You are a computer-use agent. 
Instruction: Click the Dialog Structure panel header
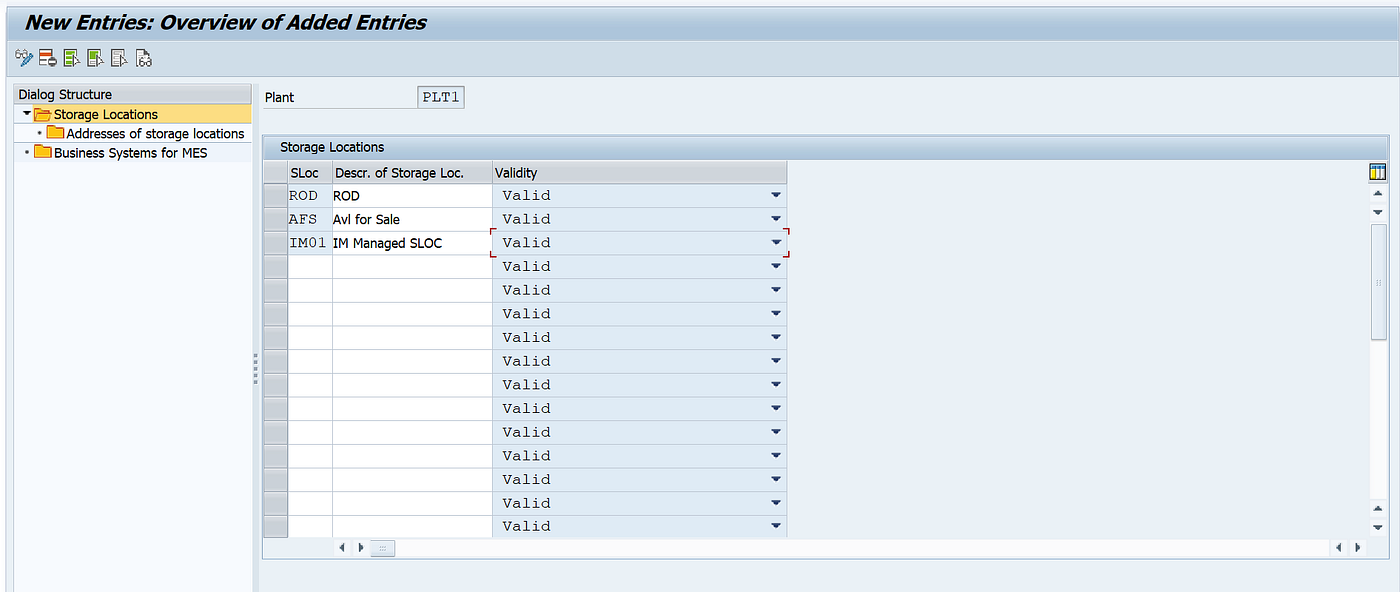tap(133, 94)
